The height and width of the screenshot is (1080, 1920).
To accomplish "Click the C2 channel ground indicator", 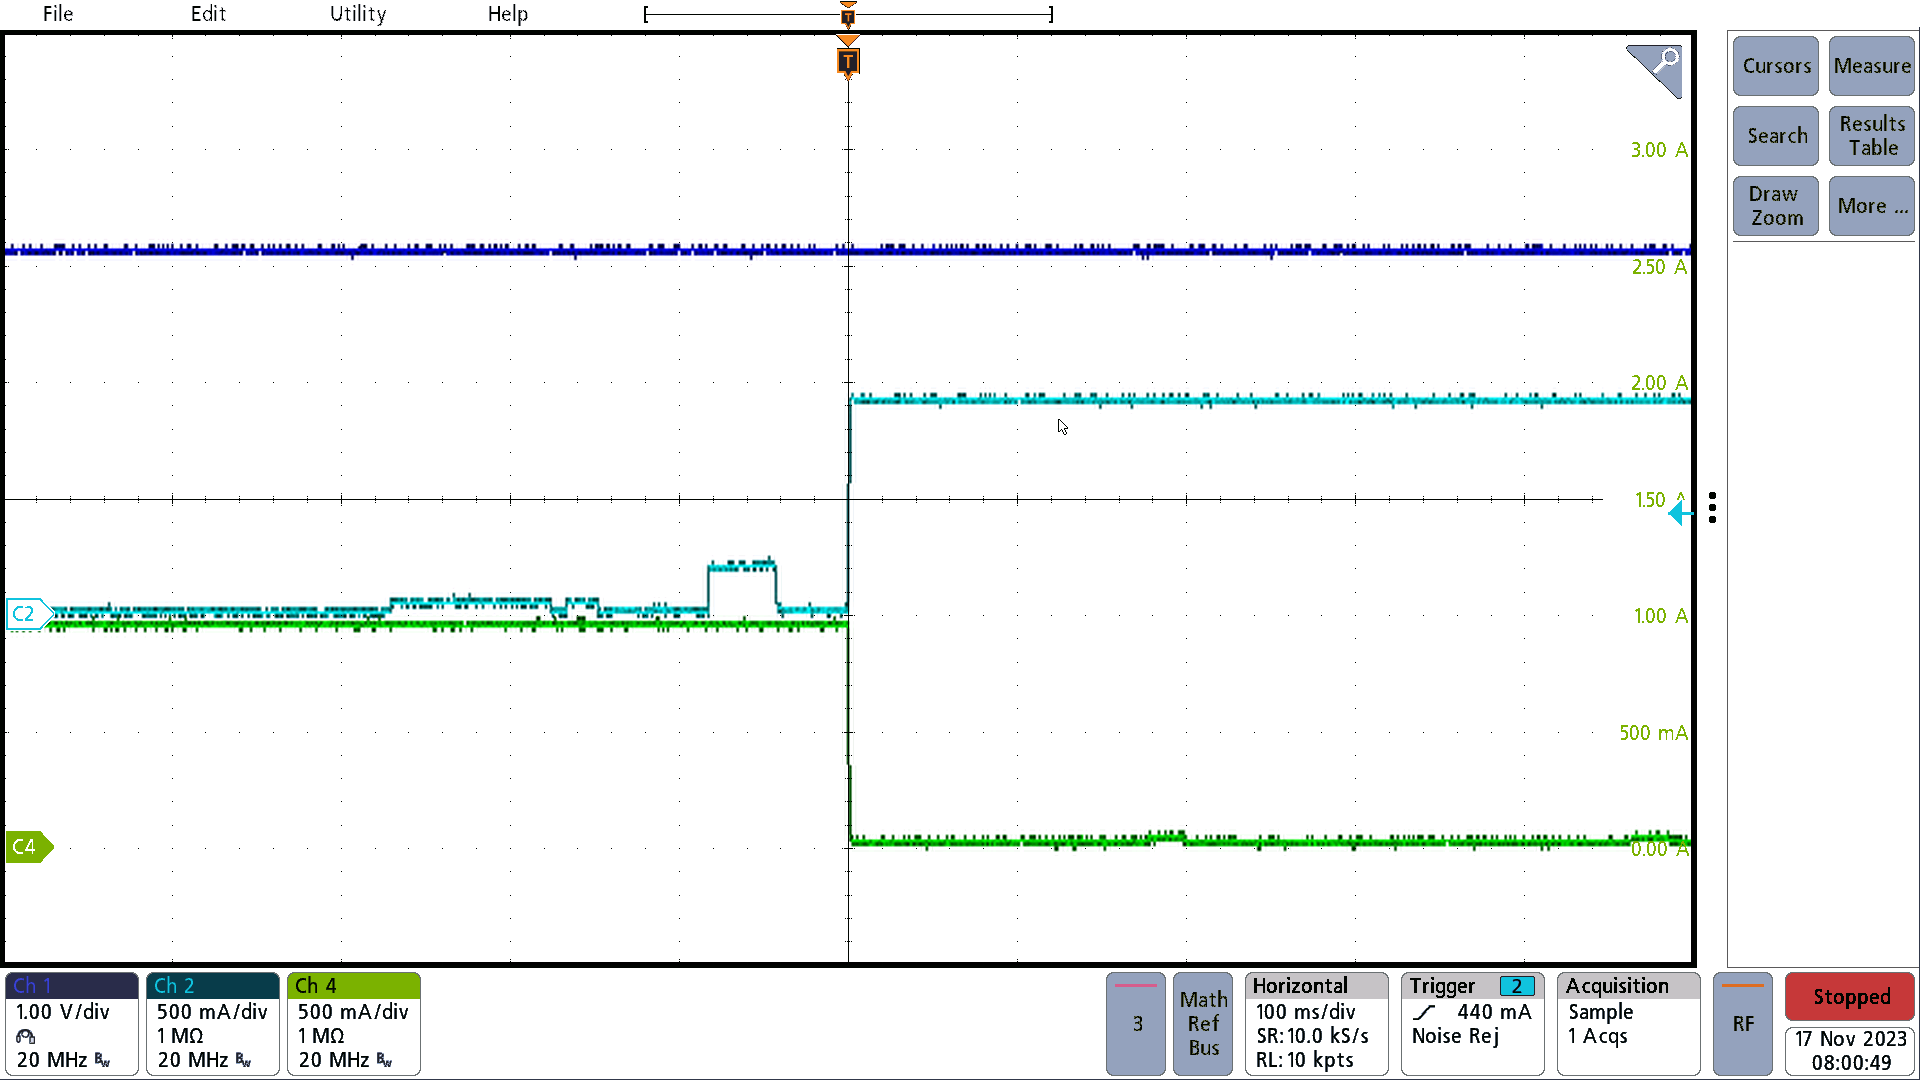I will (x=30, y=613).
